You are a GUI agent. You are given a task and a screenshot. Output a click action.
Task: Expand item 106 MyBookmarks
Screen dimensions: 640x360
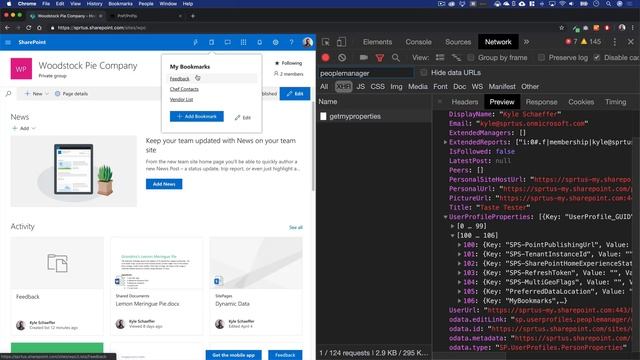tap(460, 301)
